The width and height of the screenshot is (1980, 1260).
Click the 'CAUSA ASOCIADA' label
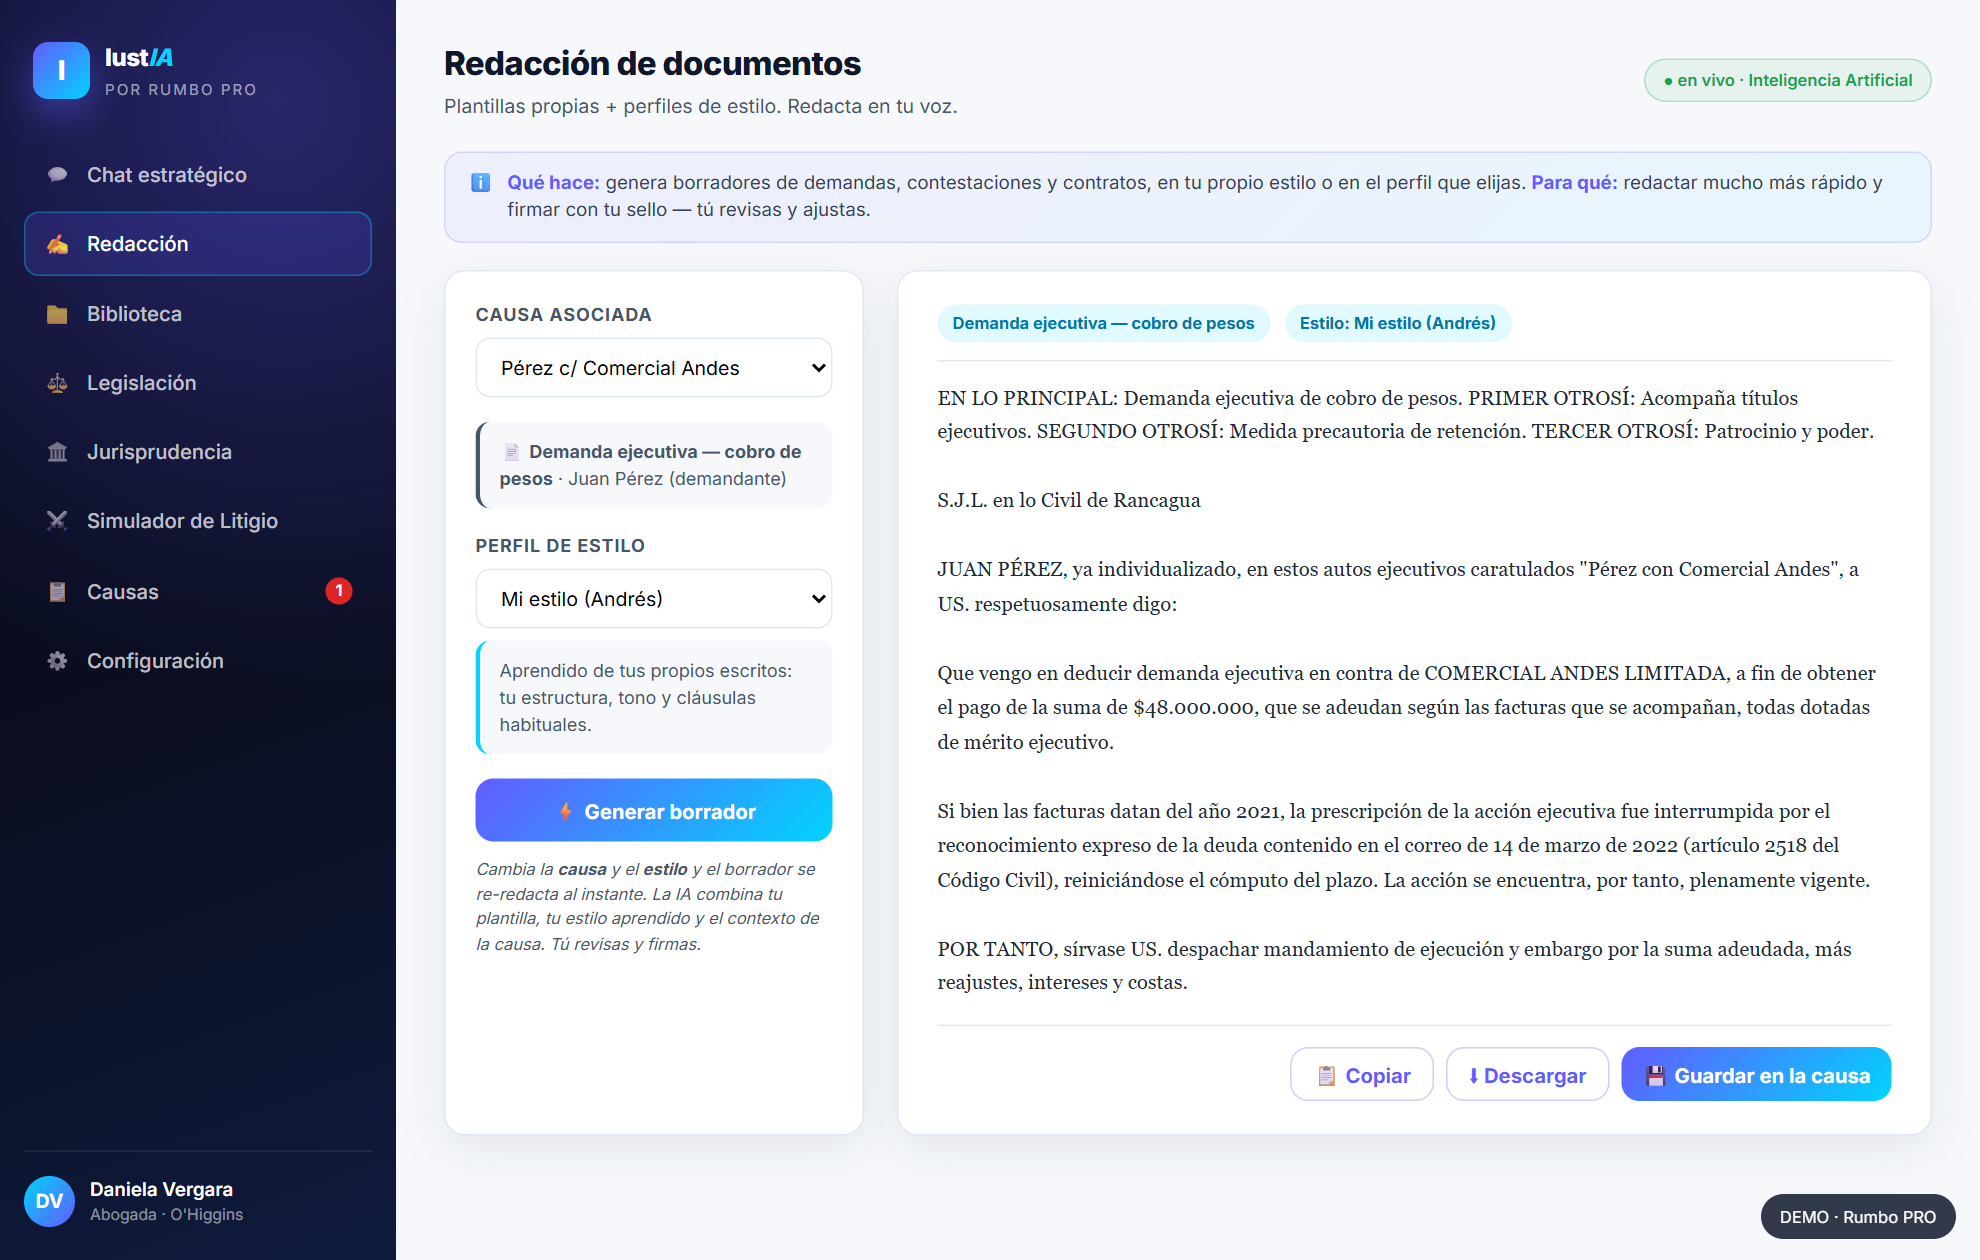click(563, 315)
